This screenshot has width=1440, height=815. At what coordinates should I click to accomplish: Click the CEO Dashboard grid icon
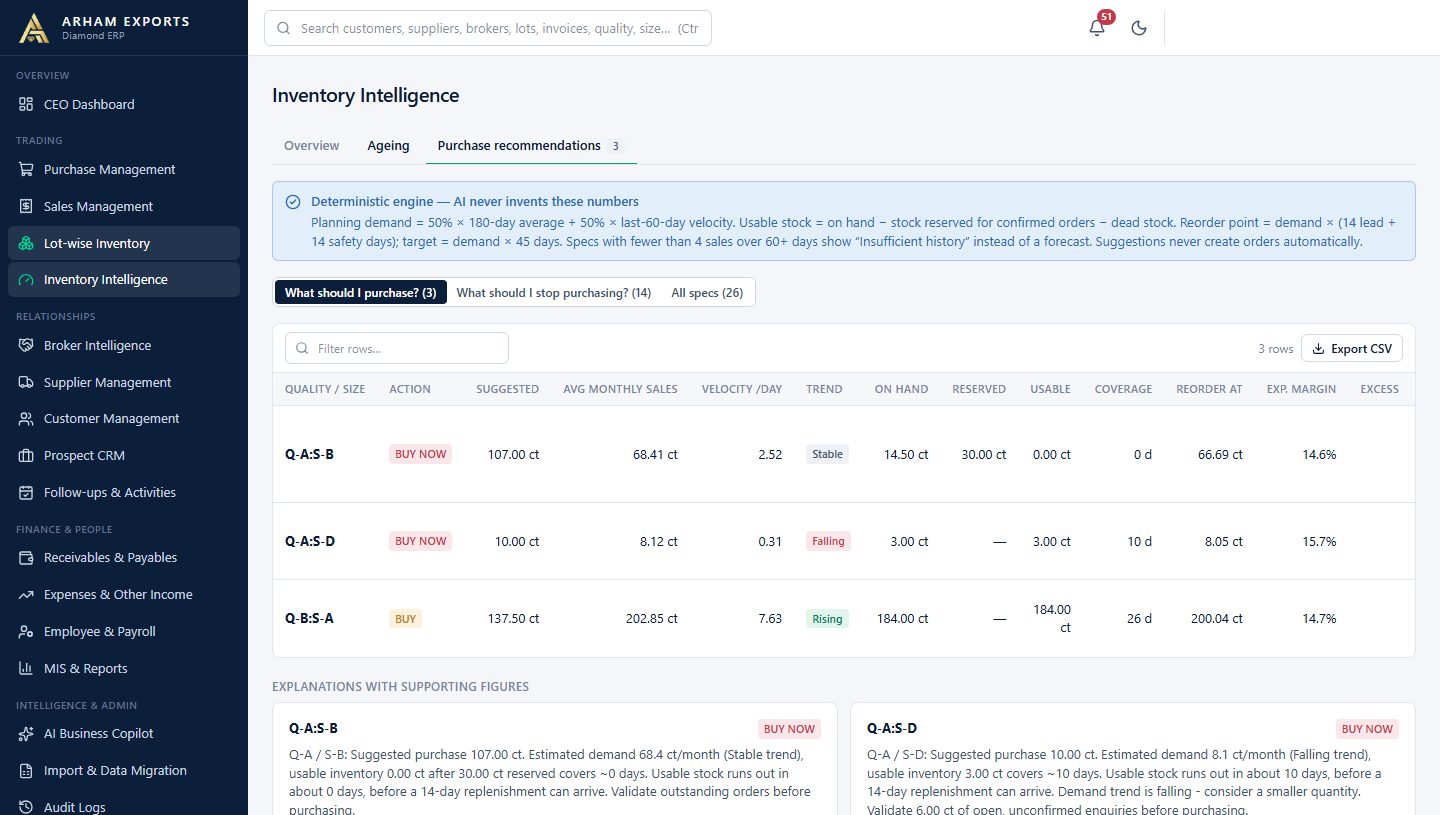pos(26,104)
